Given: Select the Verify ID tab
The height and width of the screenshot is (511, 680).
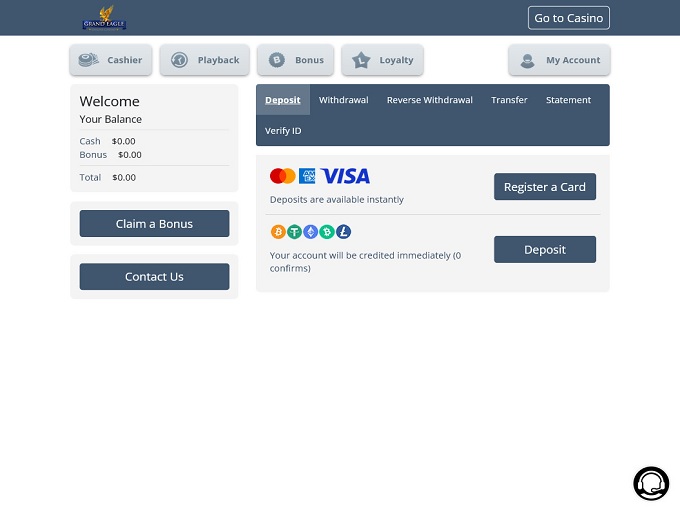Looking at the screenshot, I should [x=283, y=131].
